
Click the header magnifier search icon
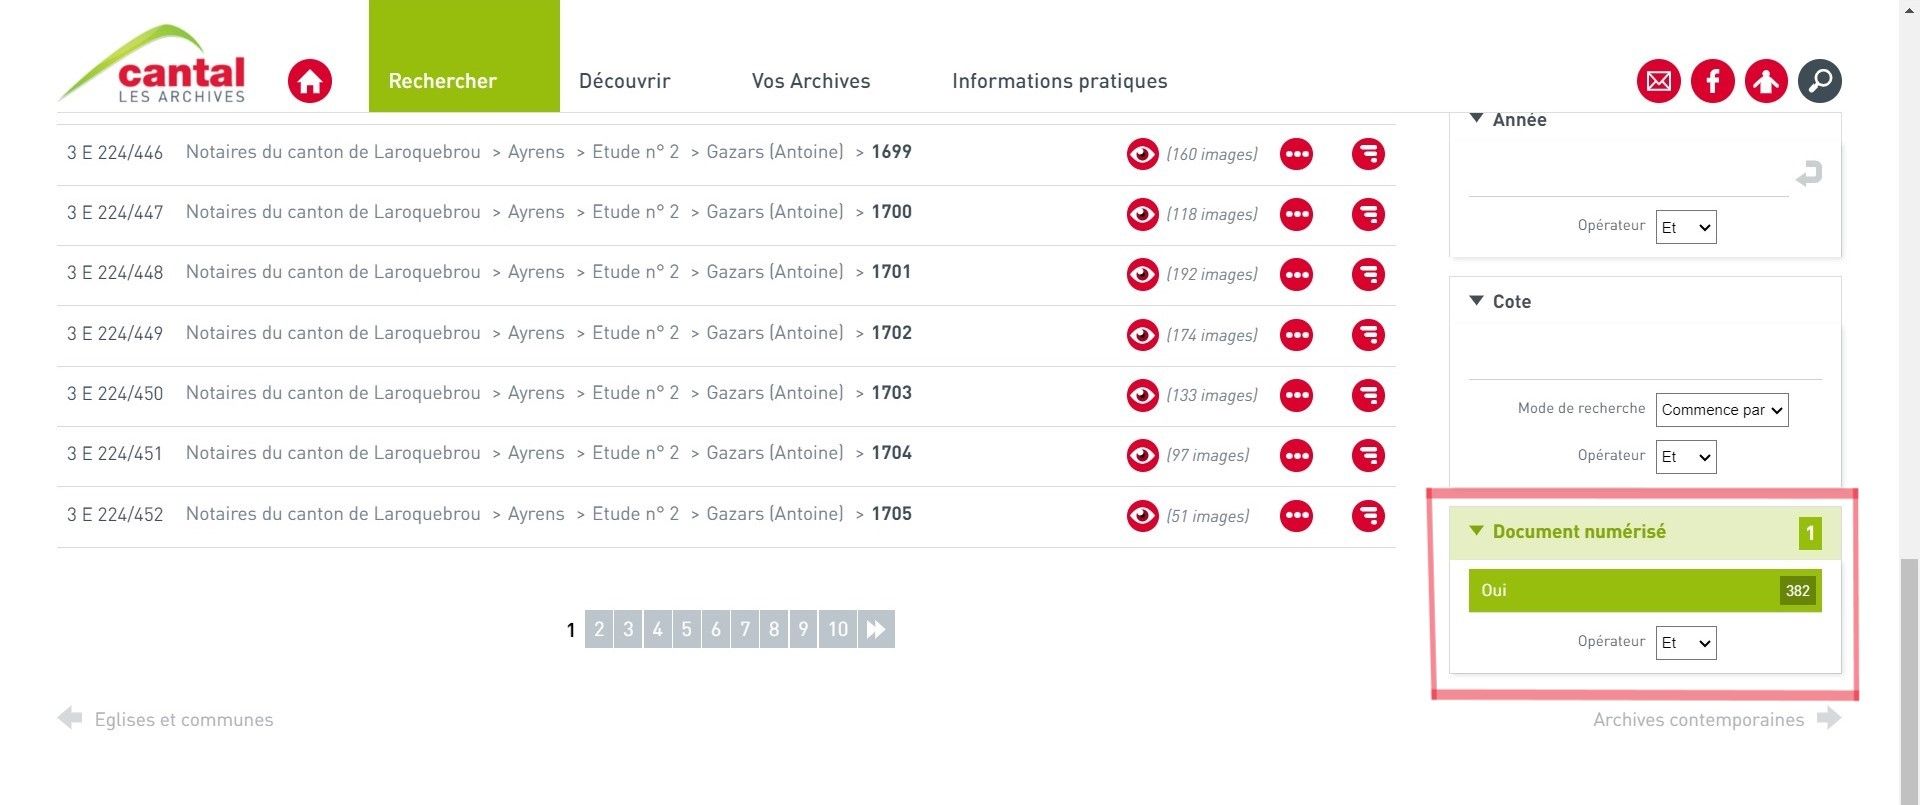[x=1820, y=81]
